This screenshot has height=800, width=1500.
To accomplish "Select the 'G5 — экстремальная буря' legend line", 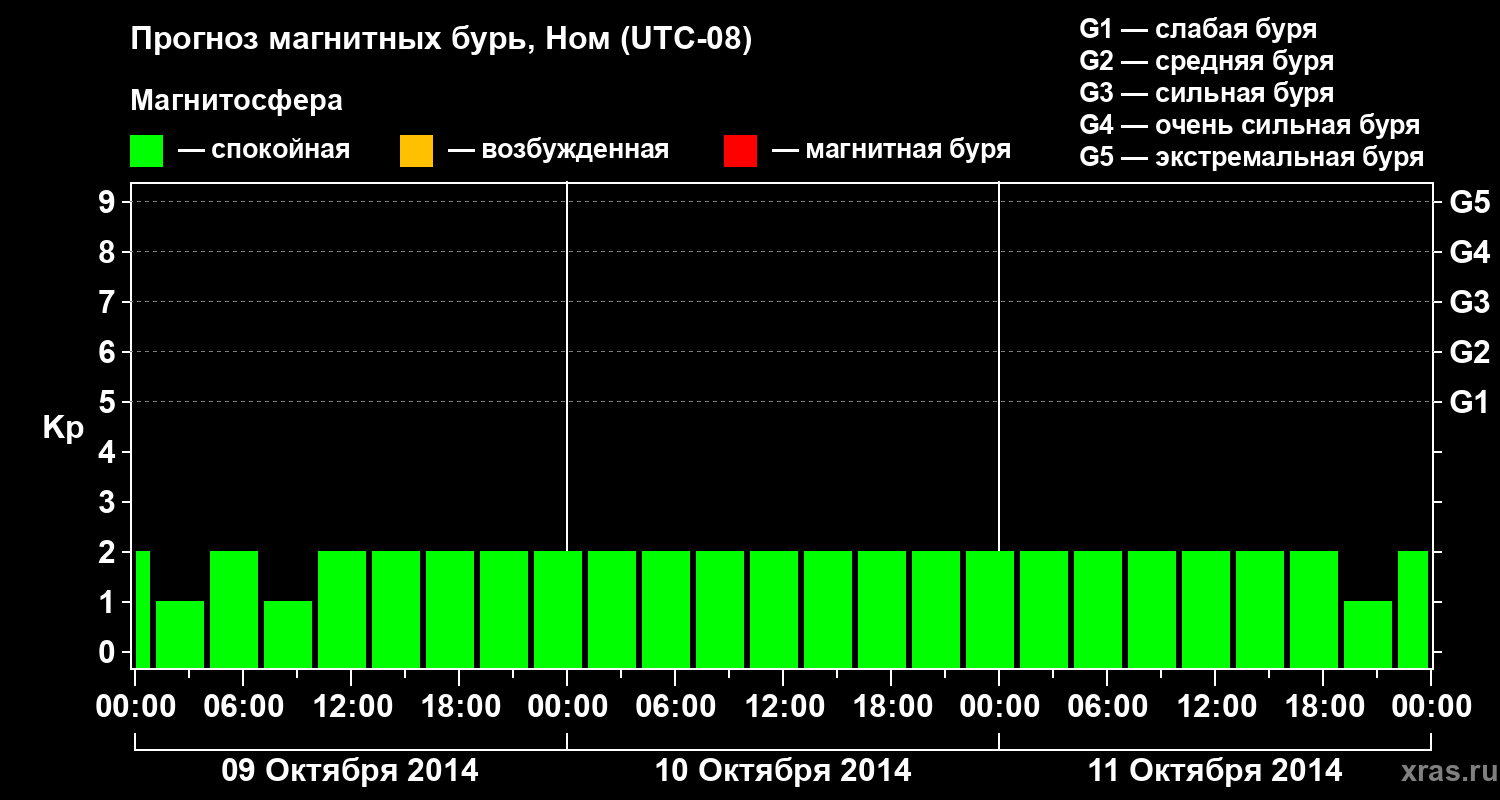I will click(1251, 157).
